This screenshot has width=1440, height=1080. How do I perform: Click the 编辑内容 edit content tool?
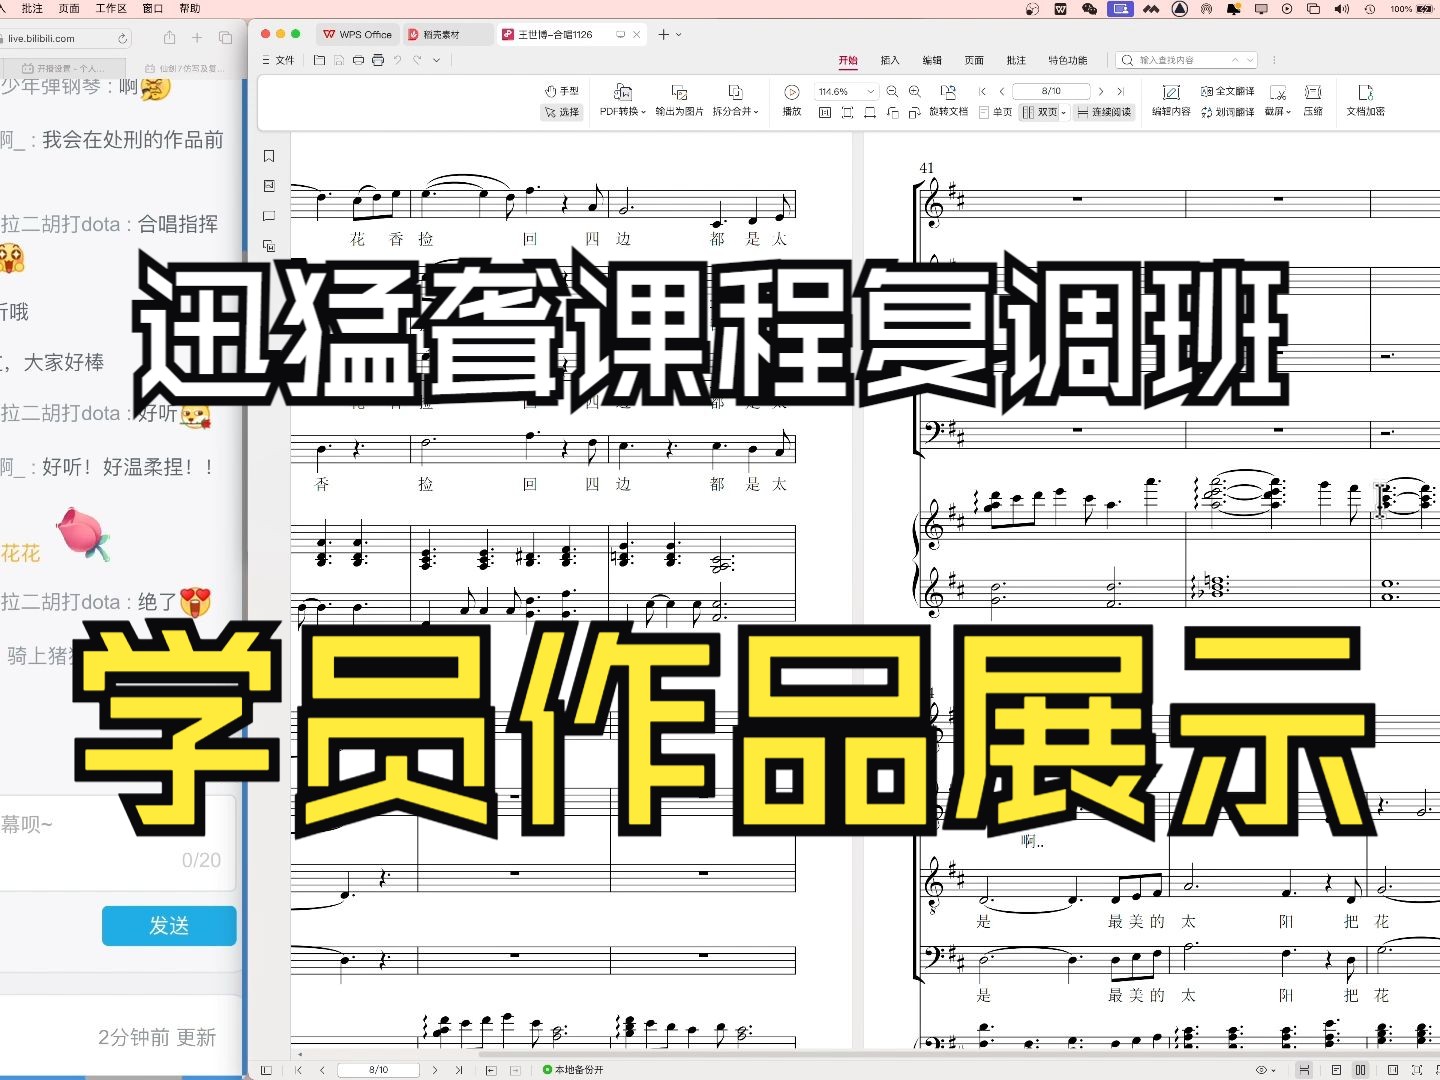point(1171,101)
